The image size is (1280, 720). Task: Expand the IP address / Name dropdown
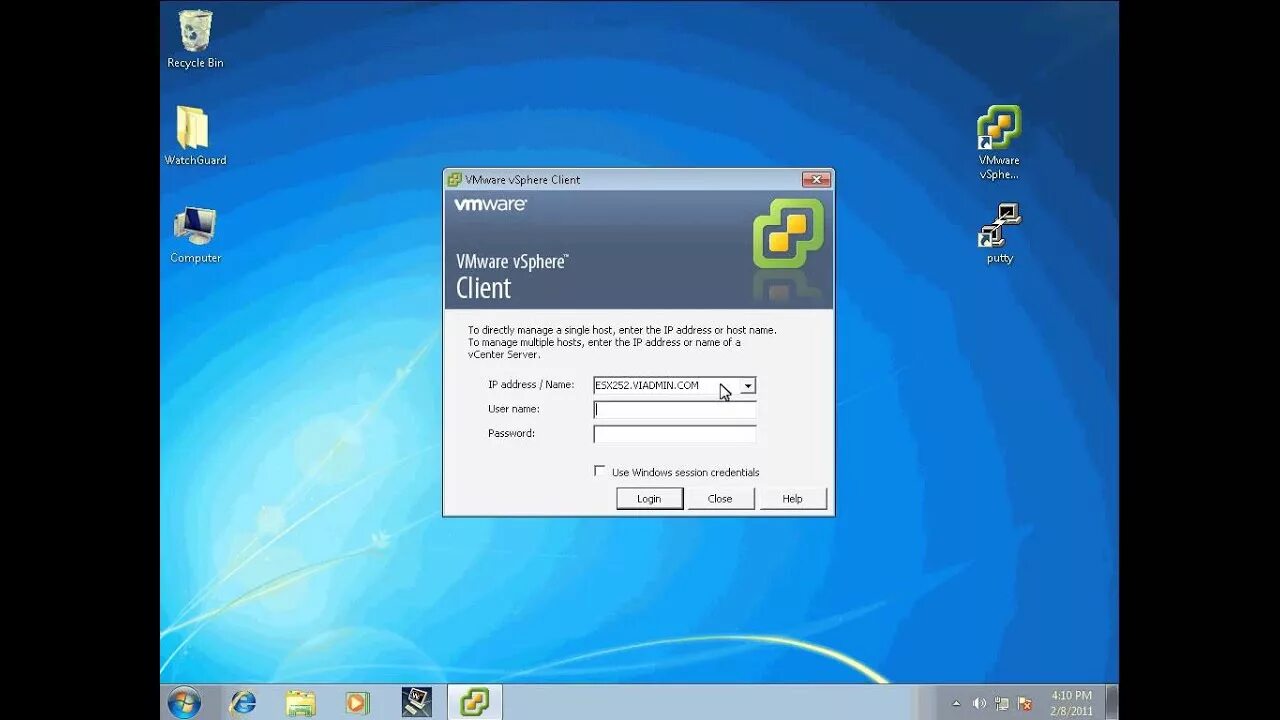pyautogui.click(x=748, y=386)
